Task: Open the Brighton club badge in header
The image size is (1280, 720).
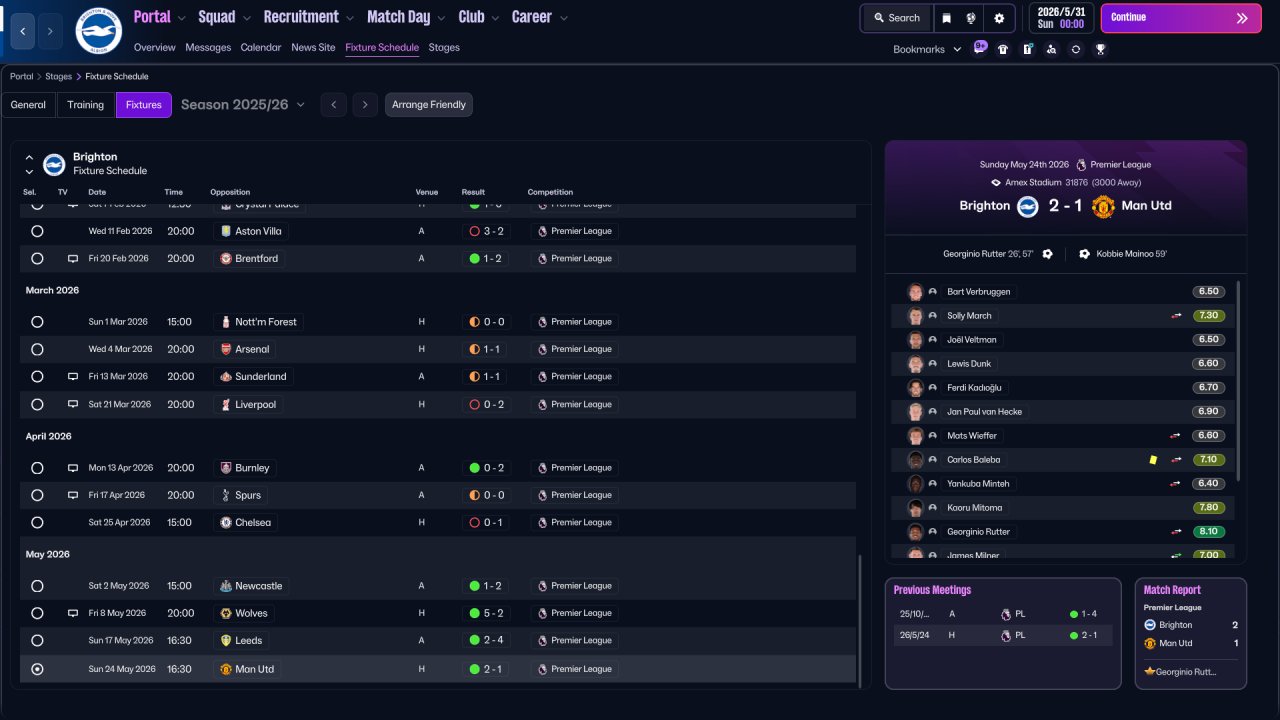Action: tap(98, 31)
